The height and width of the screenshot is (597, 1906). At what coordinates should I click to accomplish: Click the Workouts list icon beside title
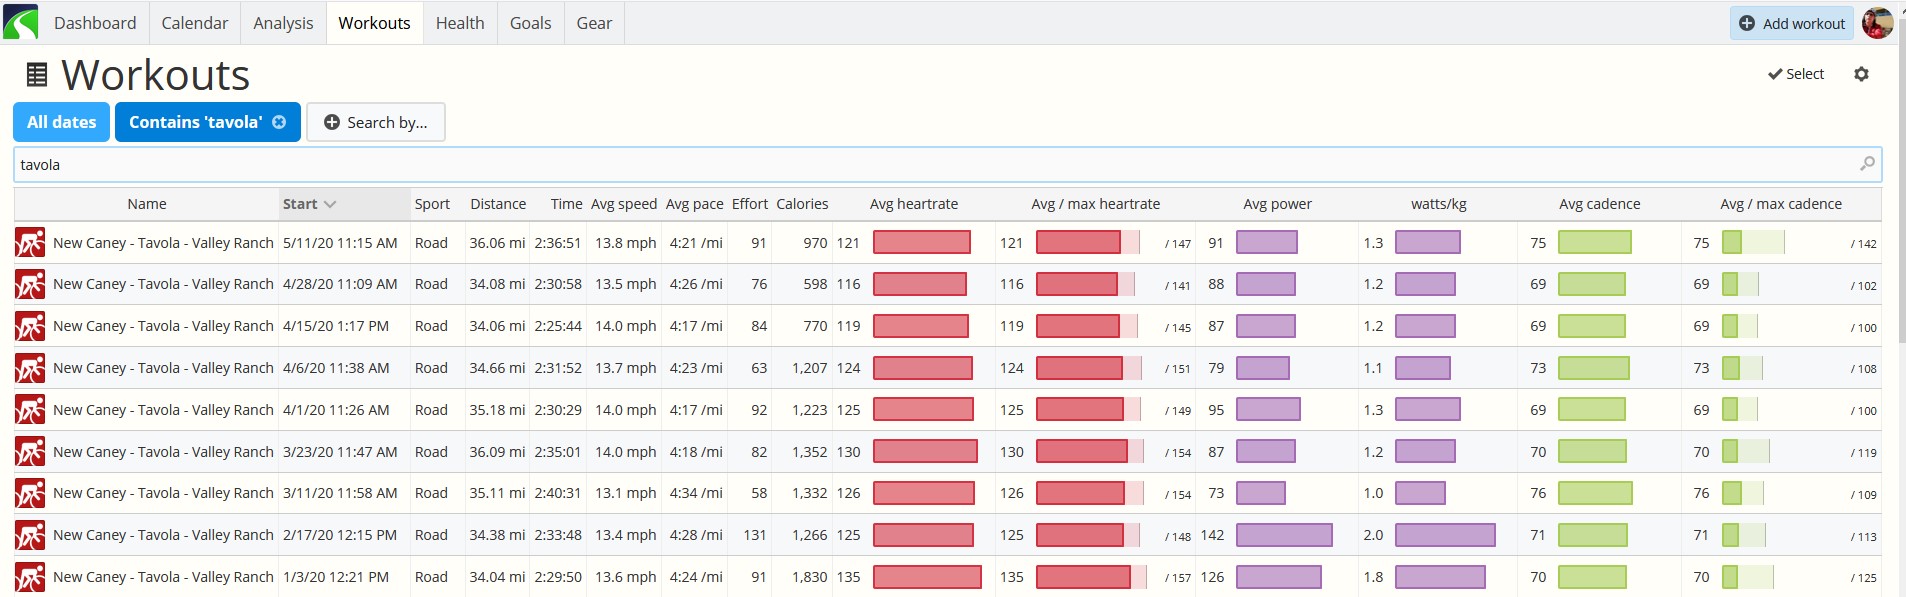[37, 75]
